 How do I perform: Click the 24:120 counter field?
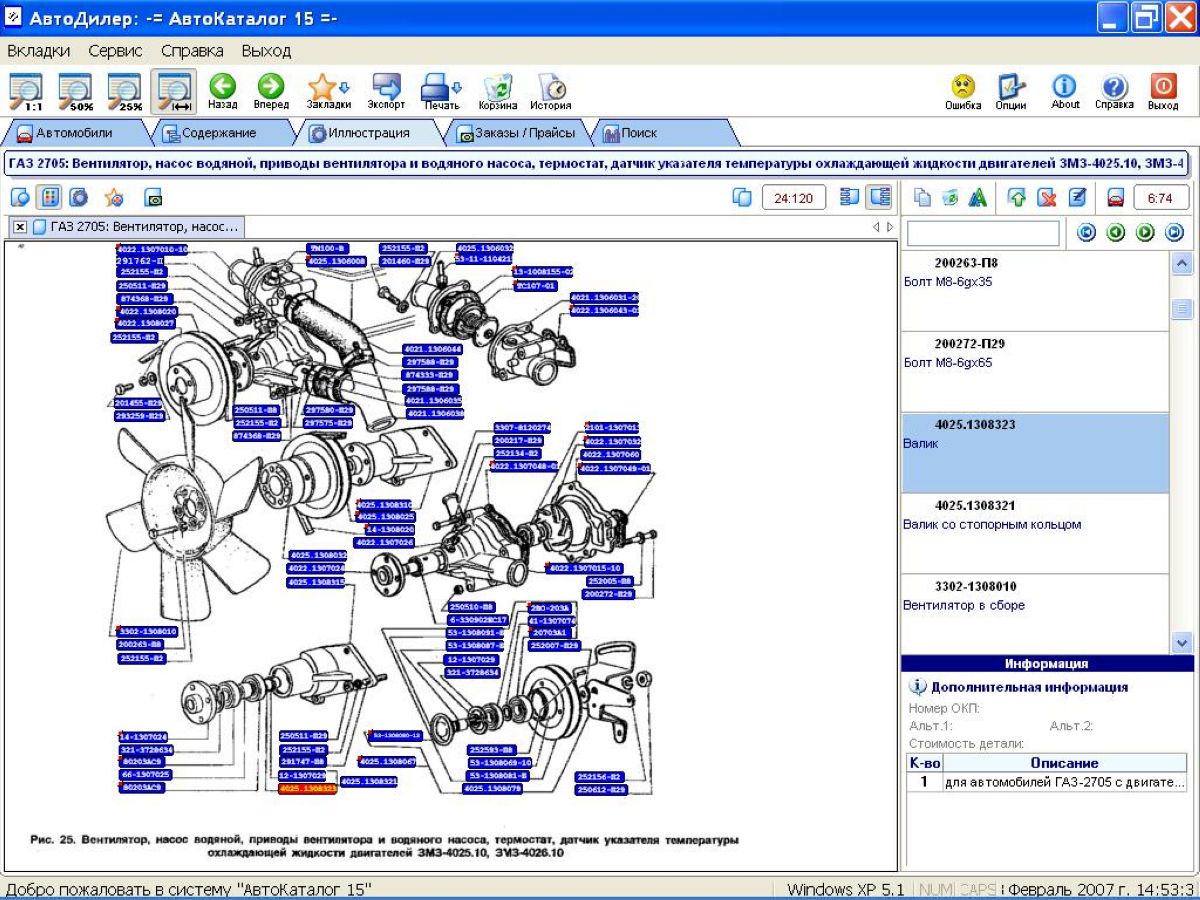[x=794, y=198]
